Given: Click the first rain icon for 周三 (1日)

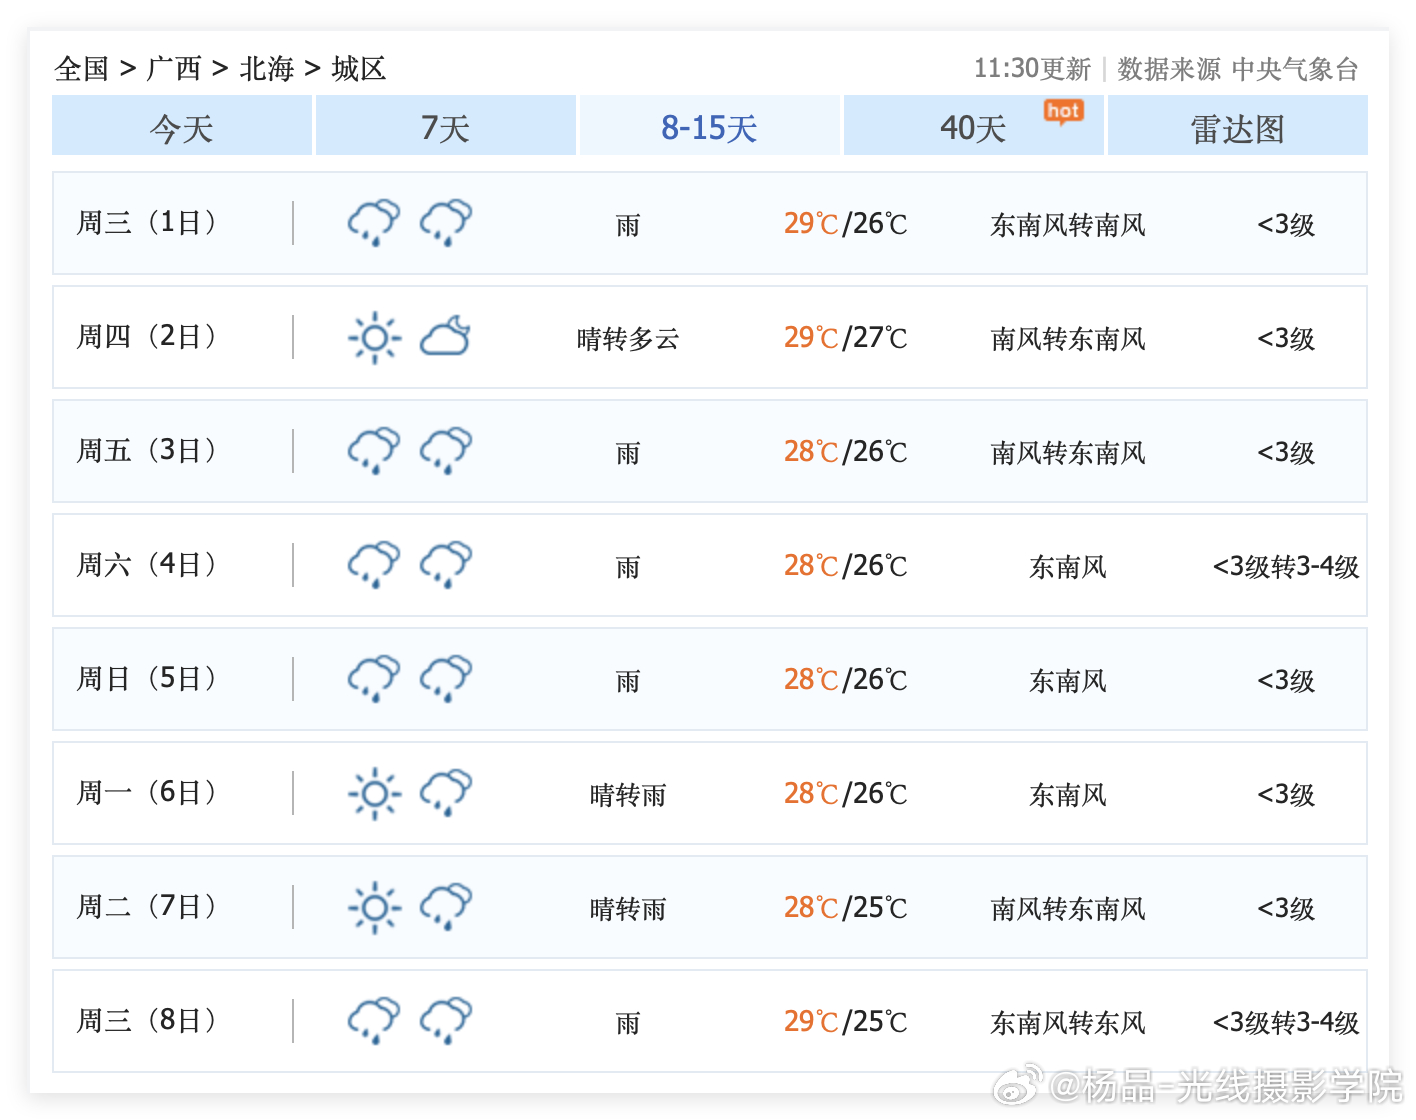Looking at the screenshot, I should coord(374,223).
